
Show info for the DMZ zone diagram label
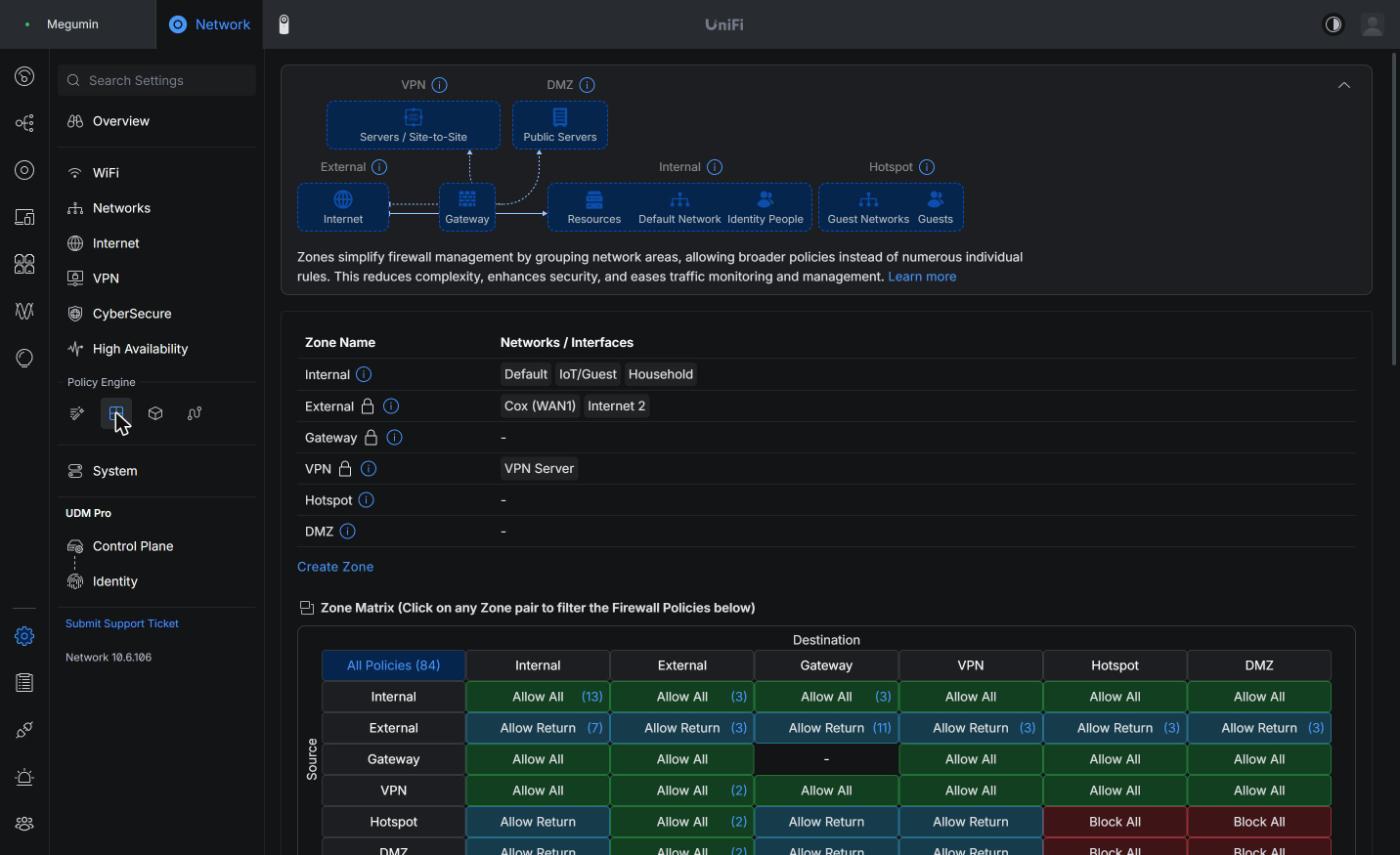[587, 85]
